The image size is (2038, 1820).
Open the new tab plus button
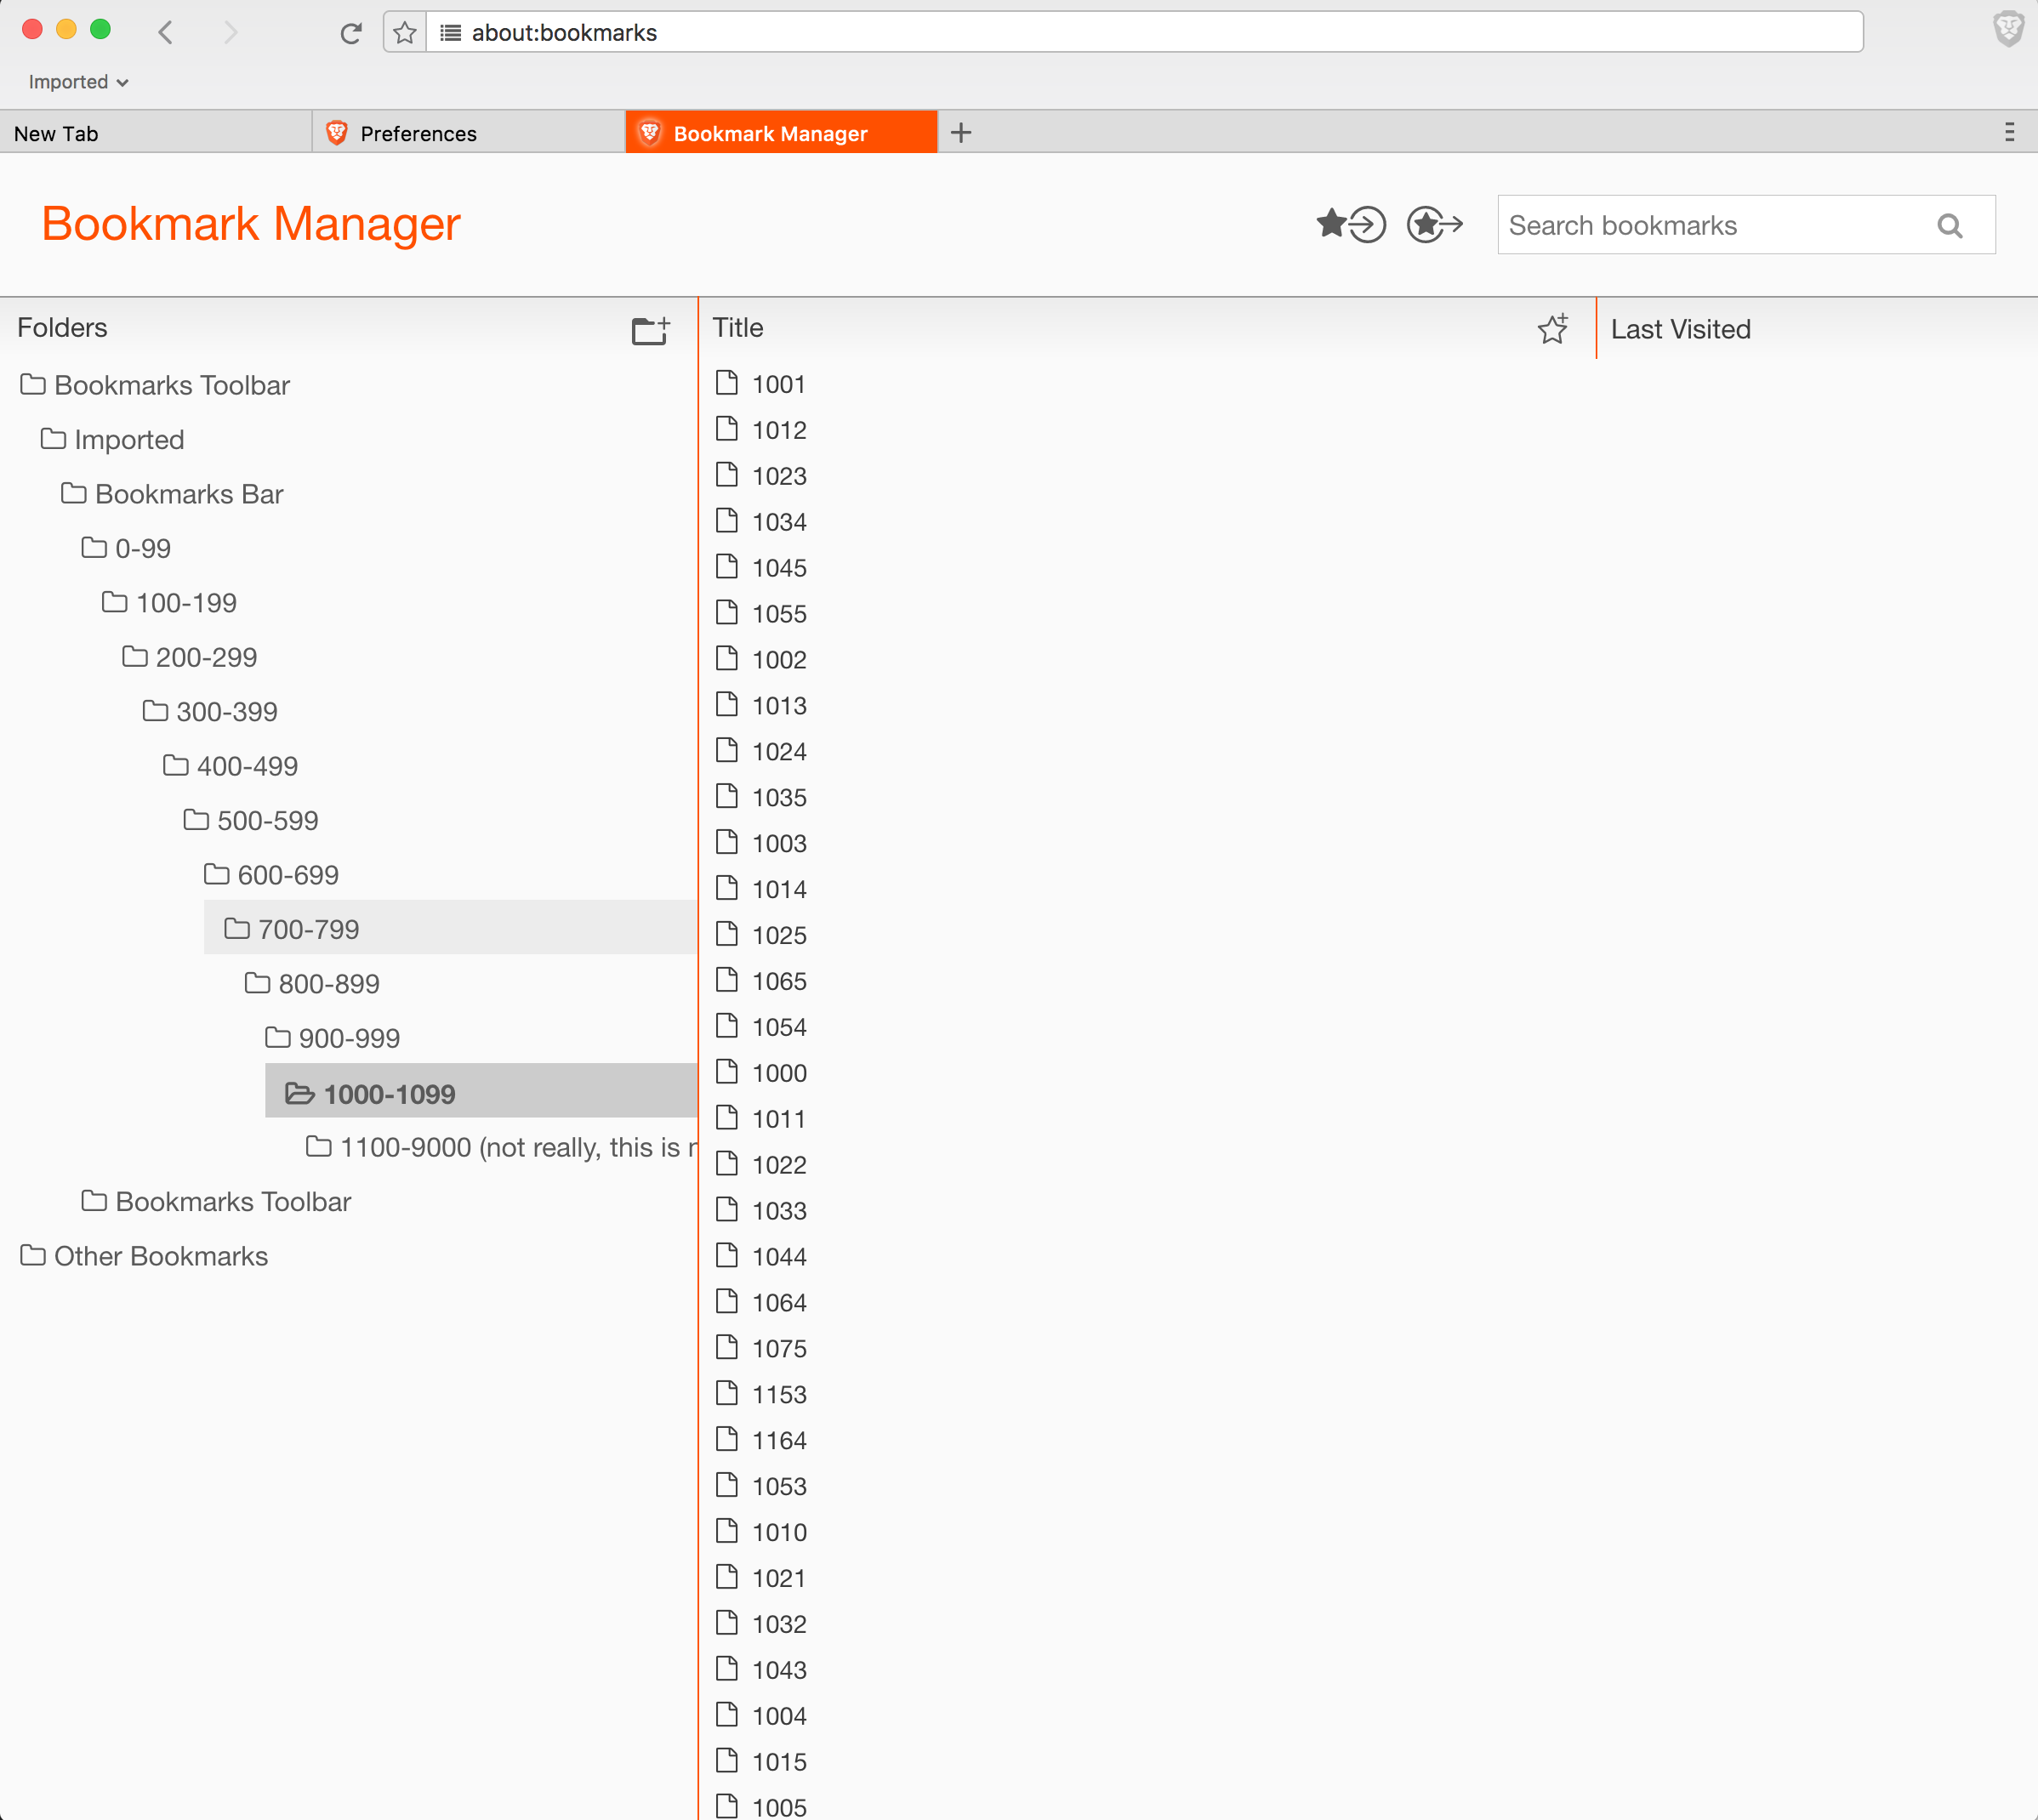[x=961, y=133]
